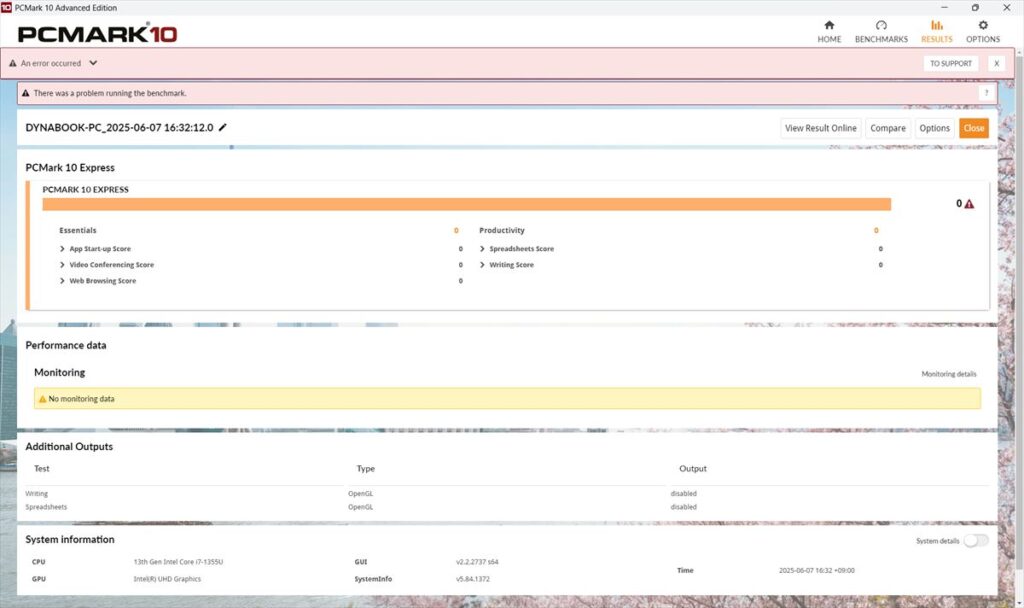Click the orange Close button

pos(974,128)
